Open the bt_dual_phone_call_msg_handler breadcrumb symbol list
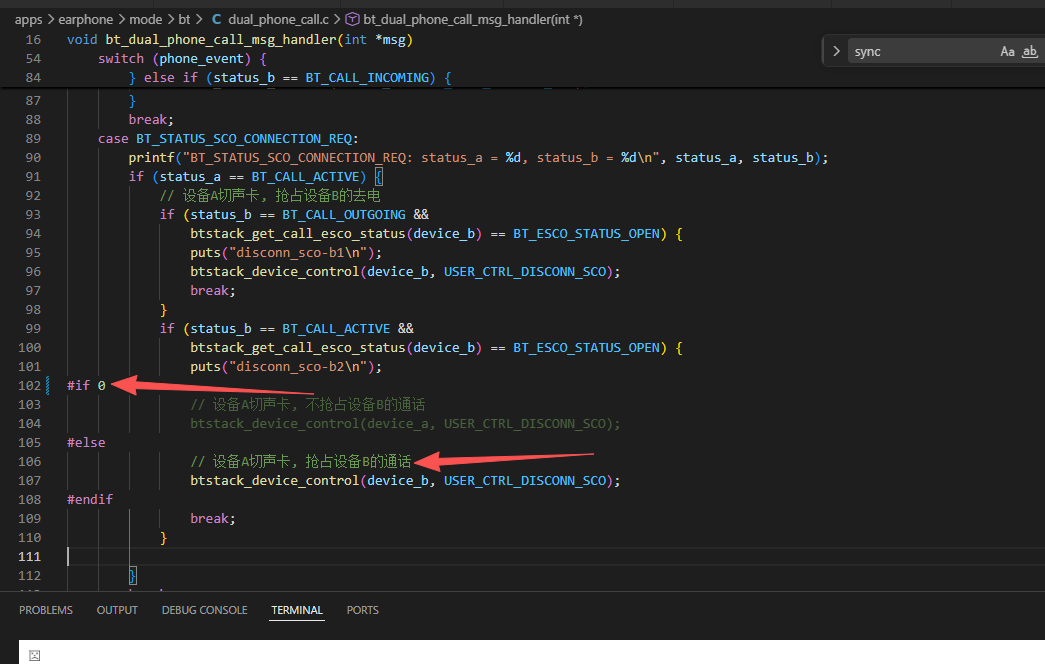 pyautogui.click(x=473, y=19)
